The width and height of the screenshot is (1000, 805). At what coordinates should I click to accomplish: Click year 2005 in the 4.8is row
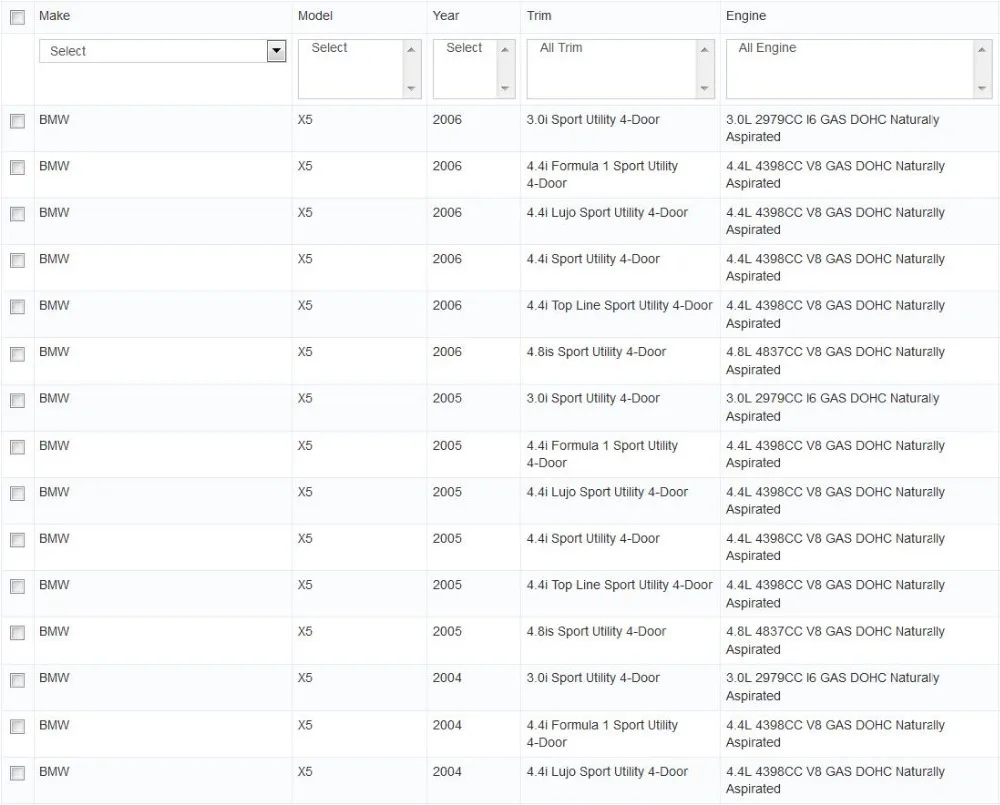click(x=447, y=631)
